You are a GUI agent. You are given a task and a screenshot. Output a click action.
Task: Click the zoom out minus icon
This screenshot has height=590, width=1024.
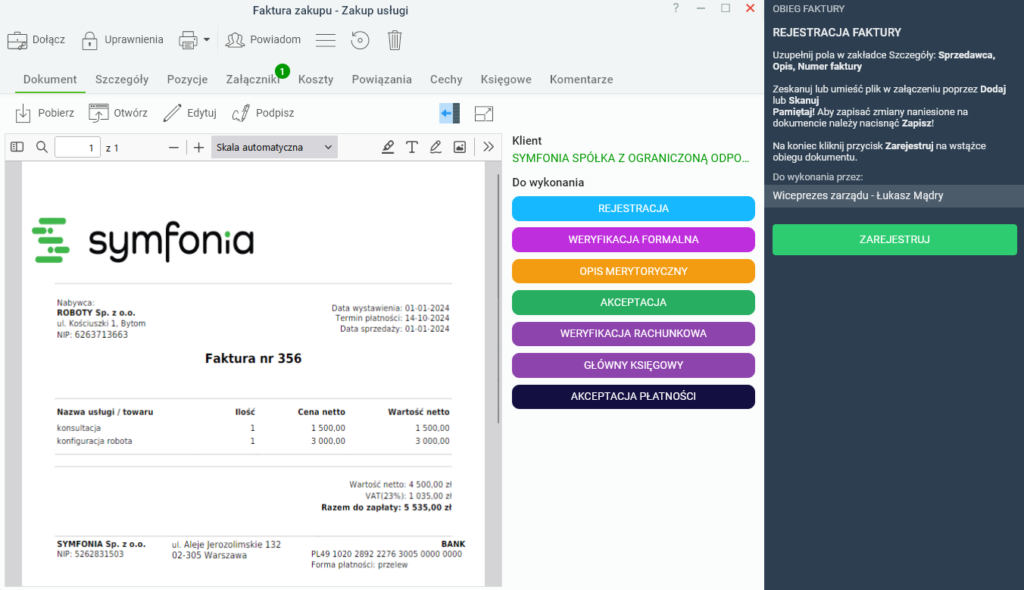173,148
